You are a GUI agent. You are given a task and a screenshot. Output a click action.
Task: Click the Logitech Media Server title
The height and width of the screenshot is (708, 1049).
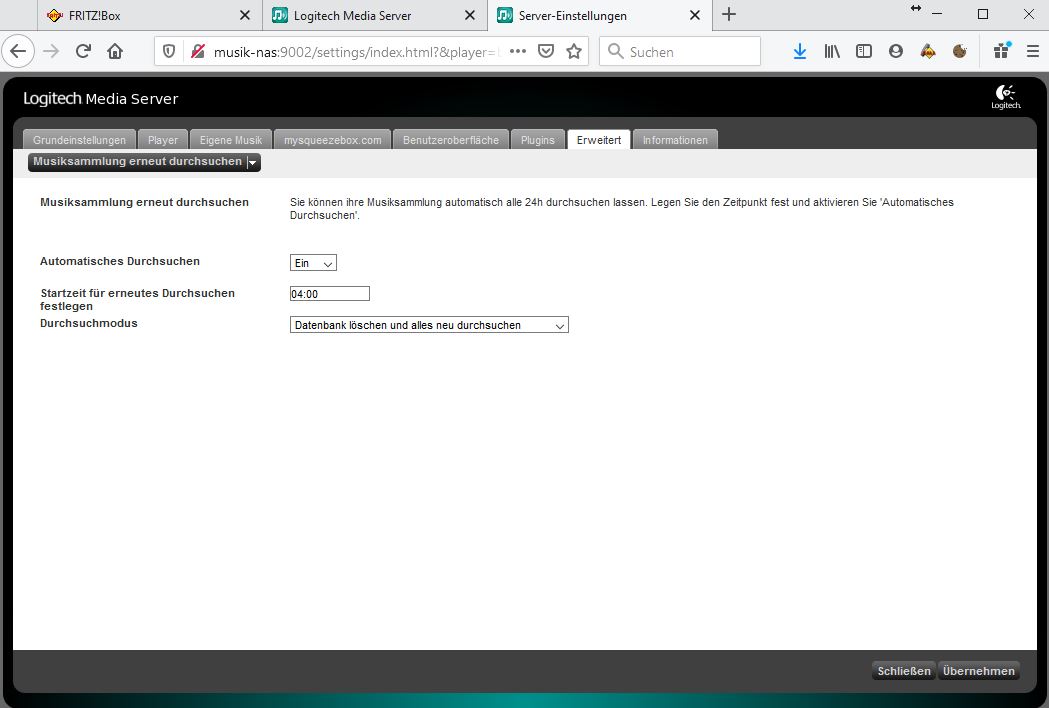(x=101, y=98)
